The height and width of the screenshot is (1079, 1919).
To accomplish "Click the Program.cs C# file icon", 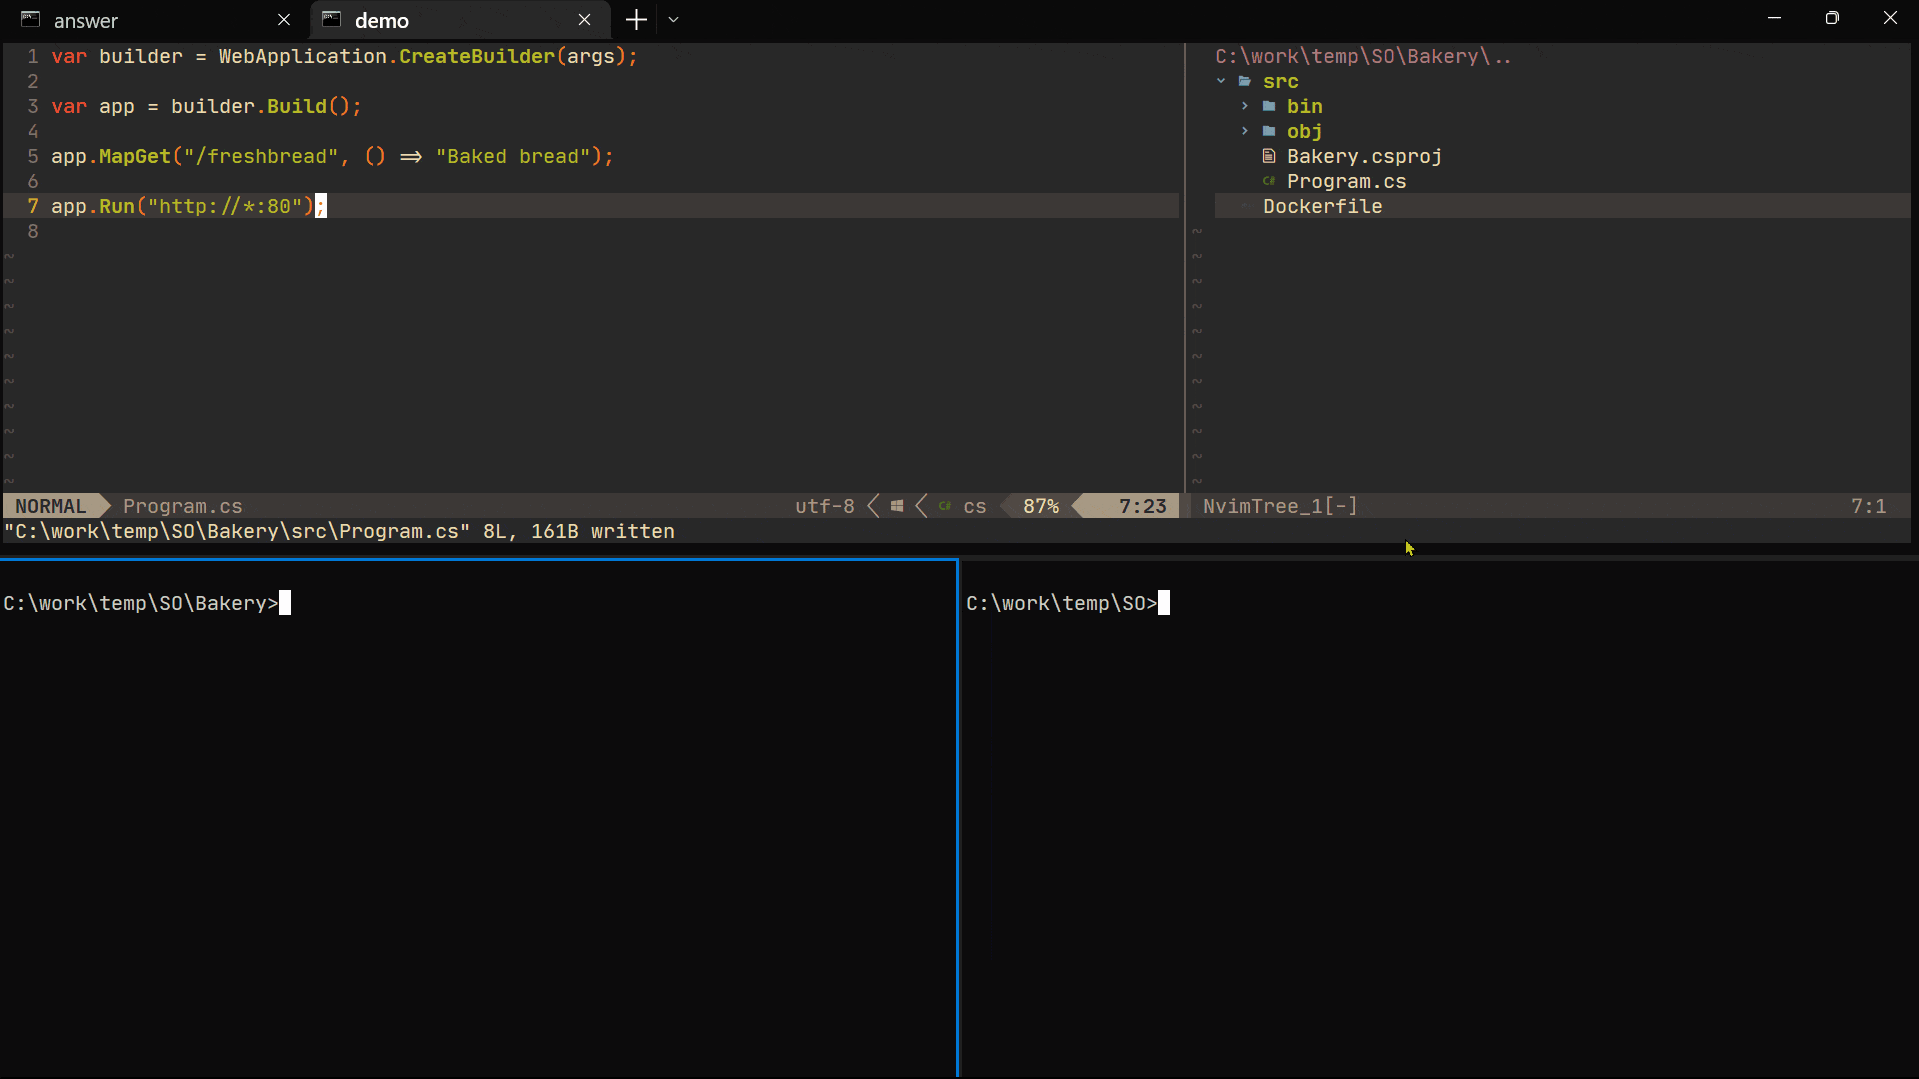I will pyautogui.click(x=1269, y=181).
